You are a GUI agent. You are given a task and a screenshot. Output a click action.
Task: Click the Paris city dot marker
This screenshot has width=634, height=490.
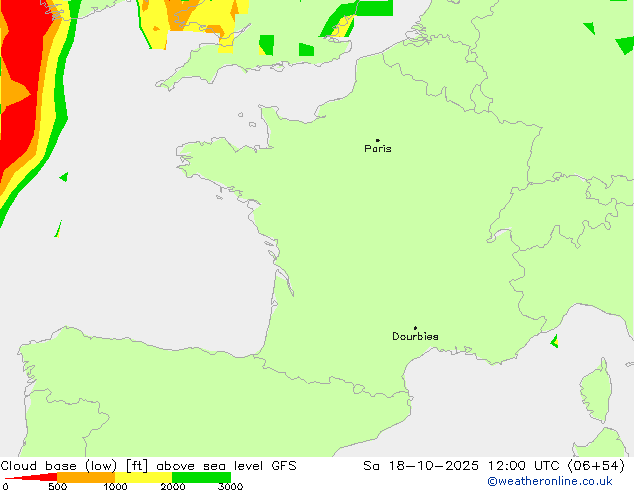point(378,140)
